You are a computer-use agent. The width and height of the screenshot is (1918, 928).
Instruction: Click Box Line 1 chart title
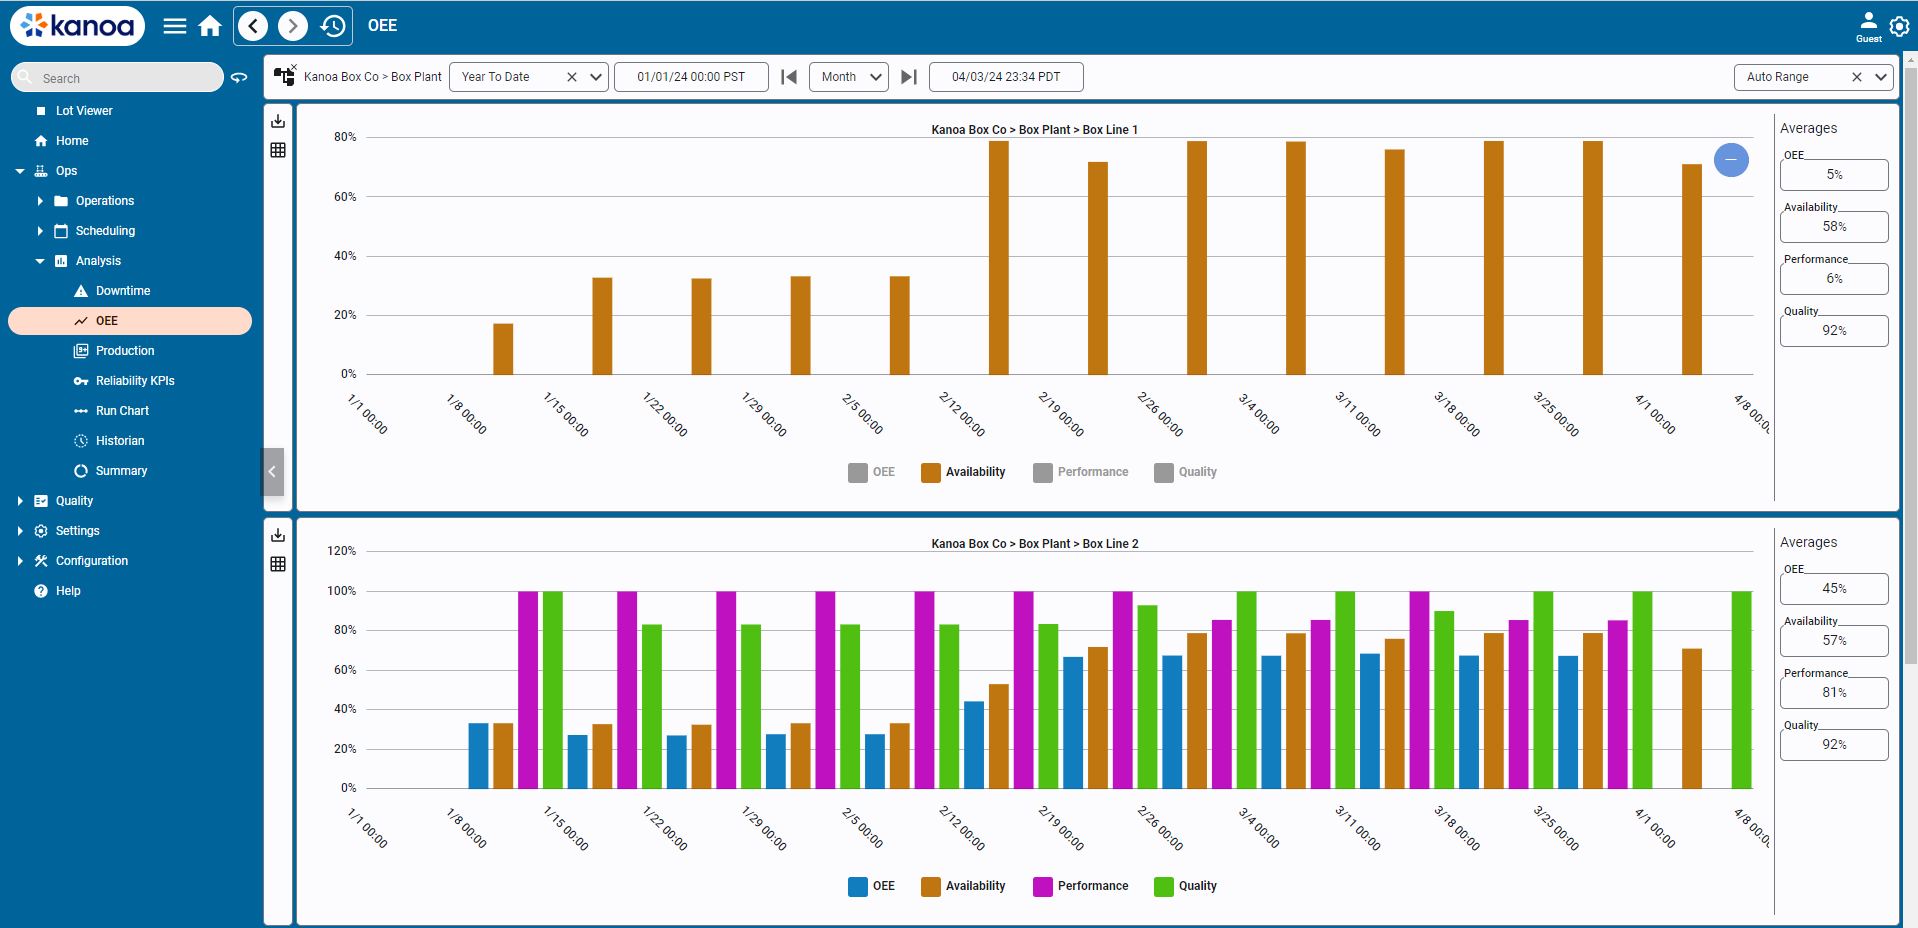pos(1034,130)
